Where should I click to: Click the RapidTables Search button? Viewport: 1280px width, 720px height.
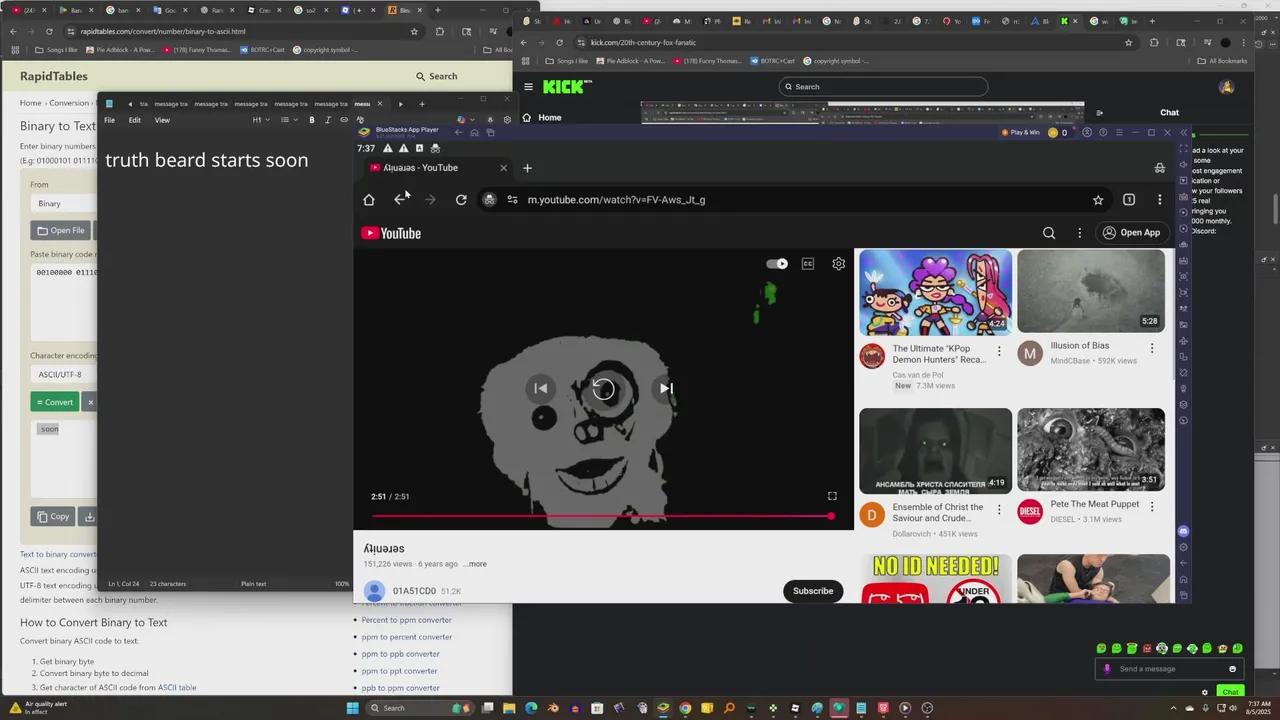437,76
